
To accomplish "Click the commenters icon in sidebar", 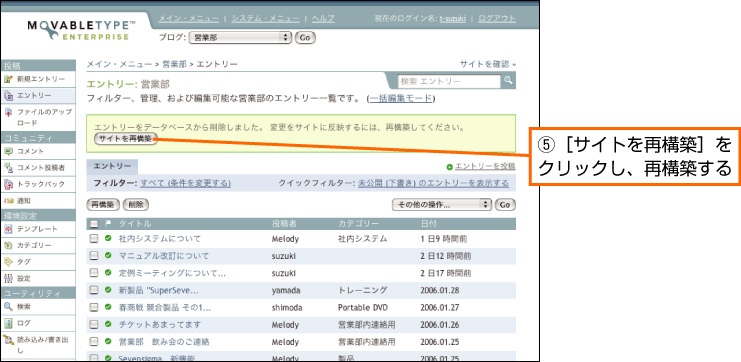I will coord(8,168).
